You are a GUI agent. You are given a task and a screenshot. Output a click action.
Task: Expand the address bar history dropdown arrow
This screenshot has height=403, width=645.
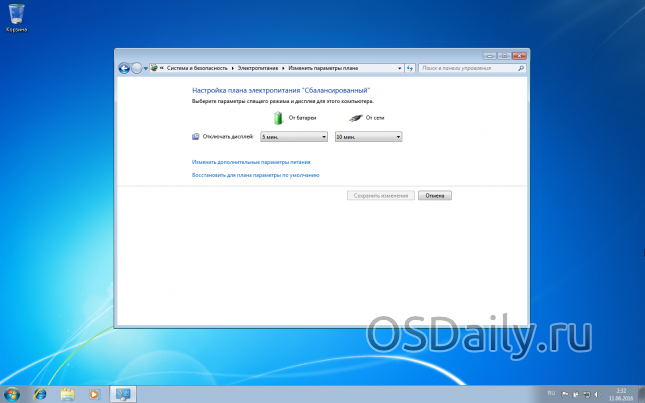[399, 68]
